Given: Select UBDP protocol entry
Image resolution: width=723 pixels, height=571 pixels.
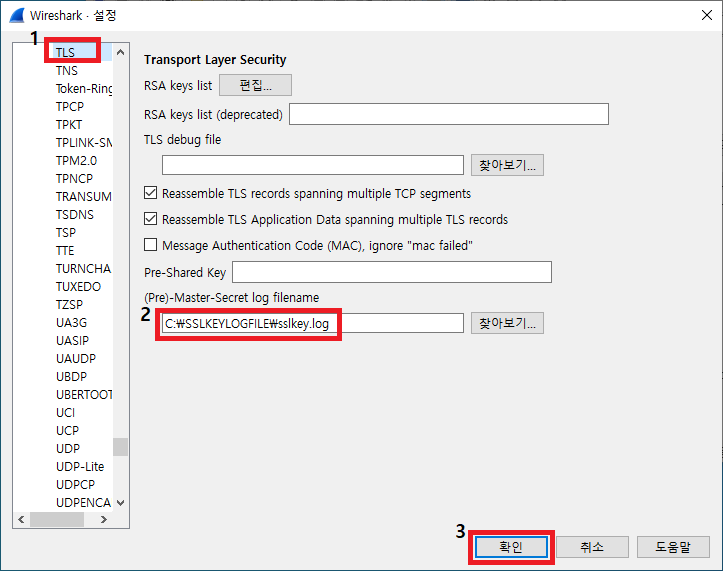Looking at the screenshot, I should 71,376.
